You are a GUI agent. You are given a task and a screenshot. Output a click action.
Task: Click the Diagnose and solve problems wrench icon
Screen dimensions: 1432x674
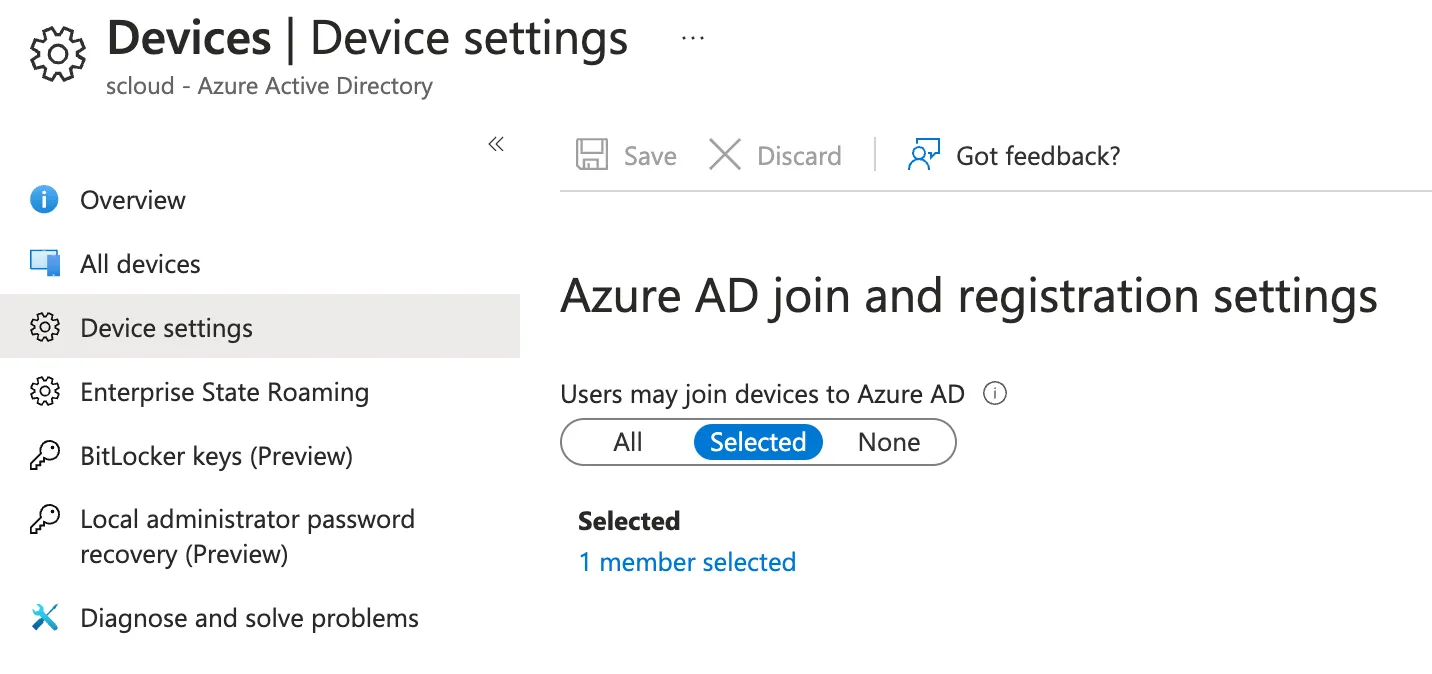coord(45,618)
